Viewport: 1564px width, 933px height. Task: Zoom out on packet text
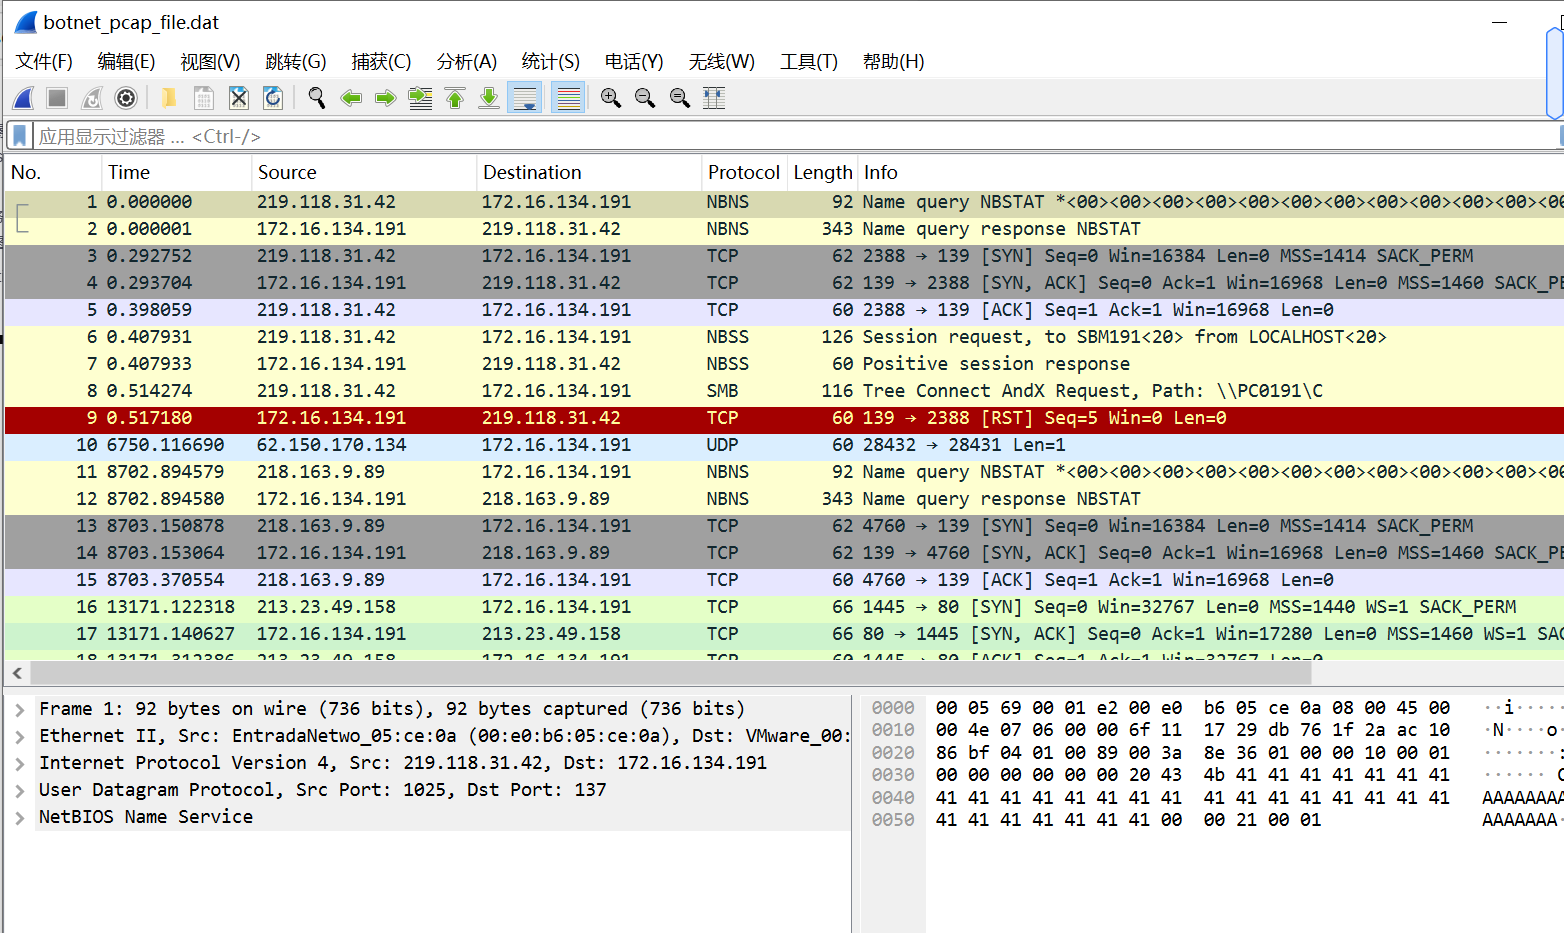point(645,98)
